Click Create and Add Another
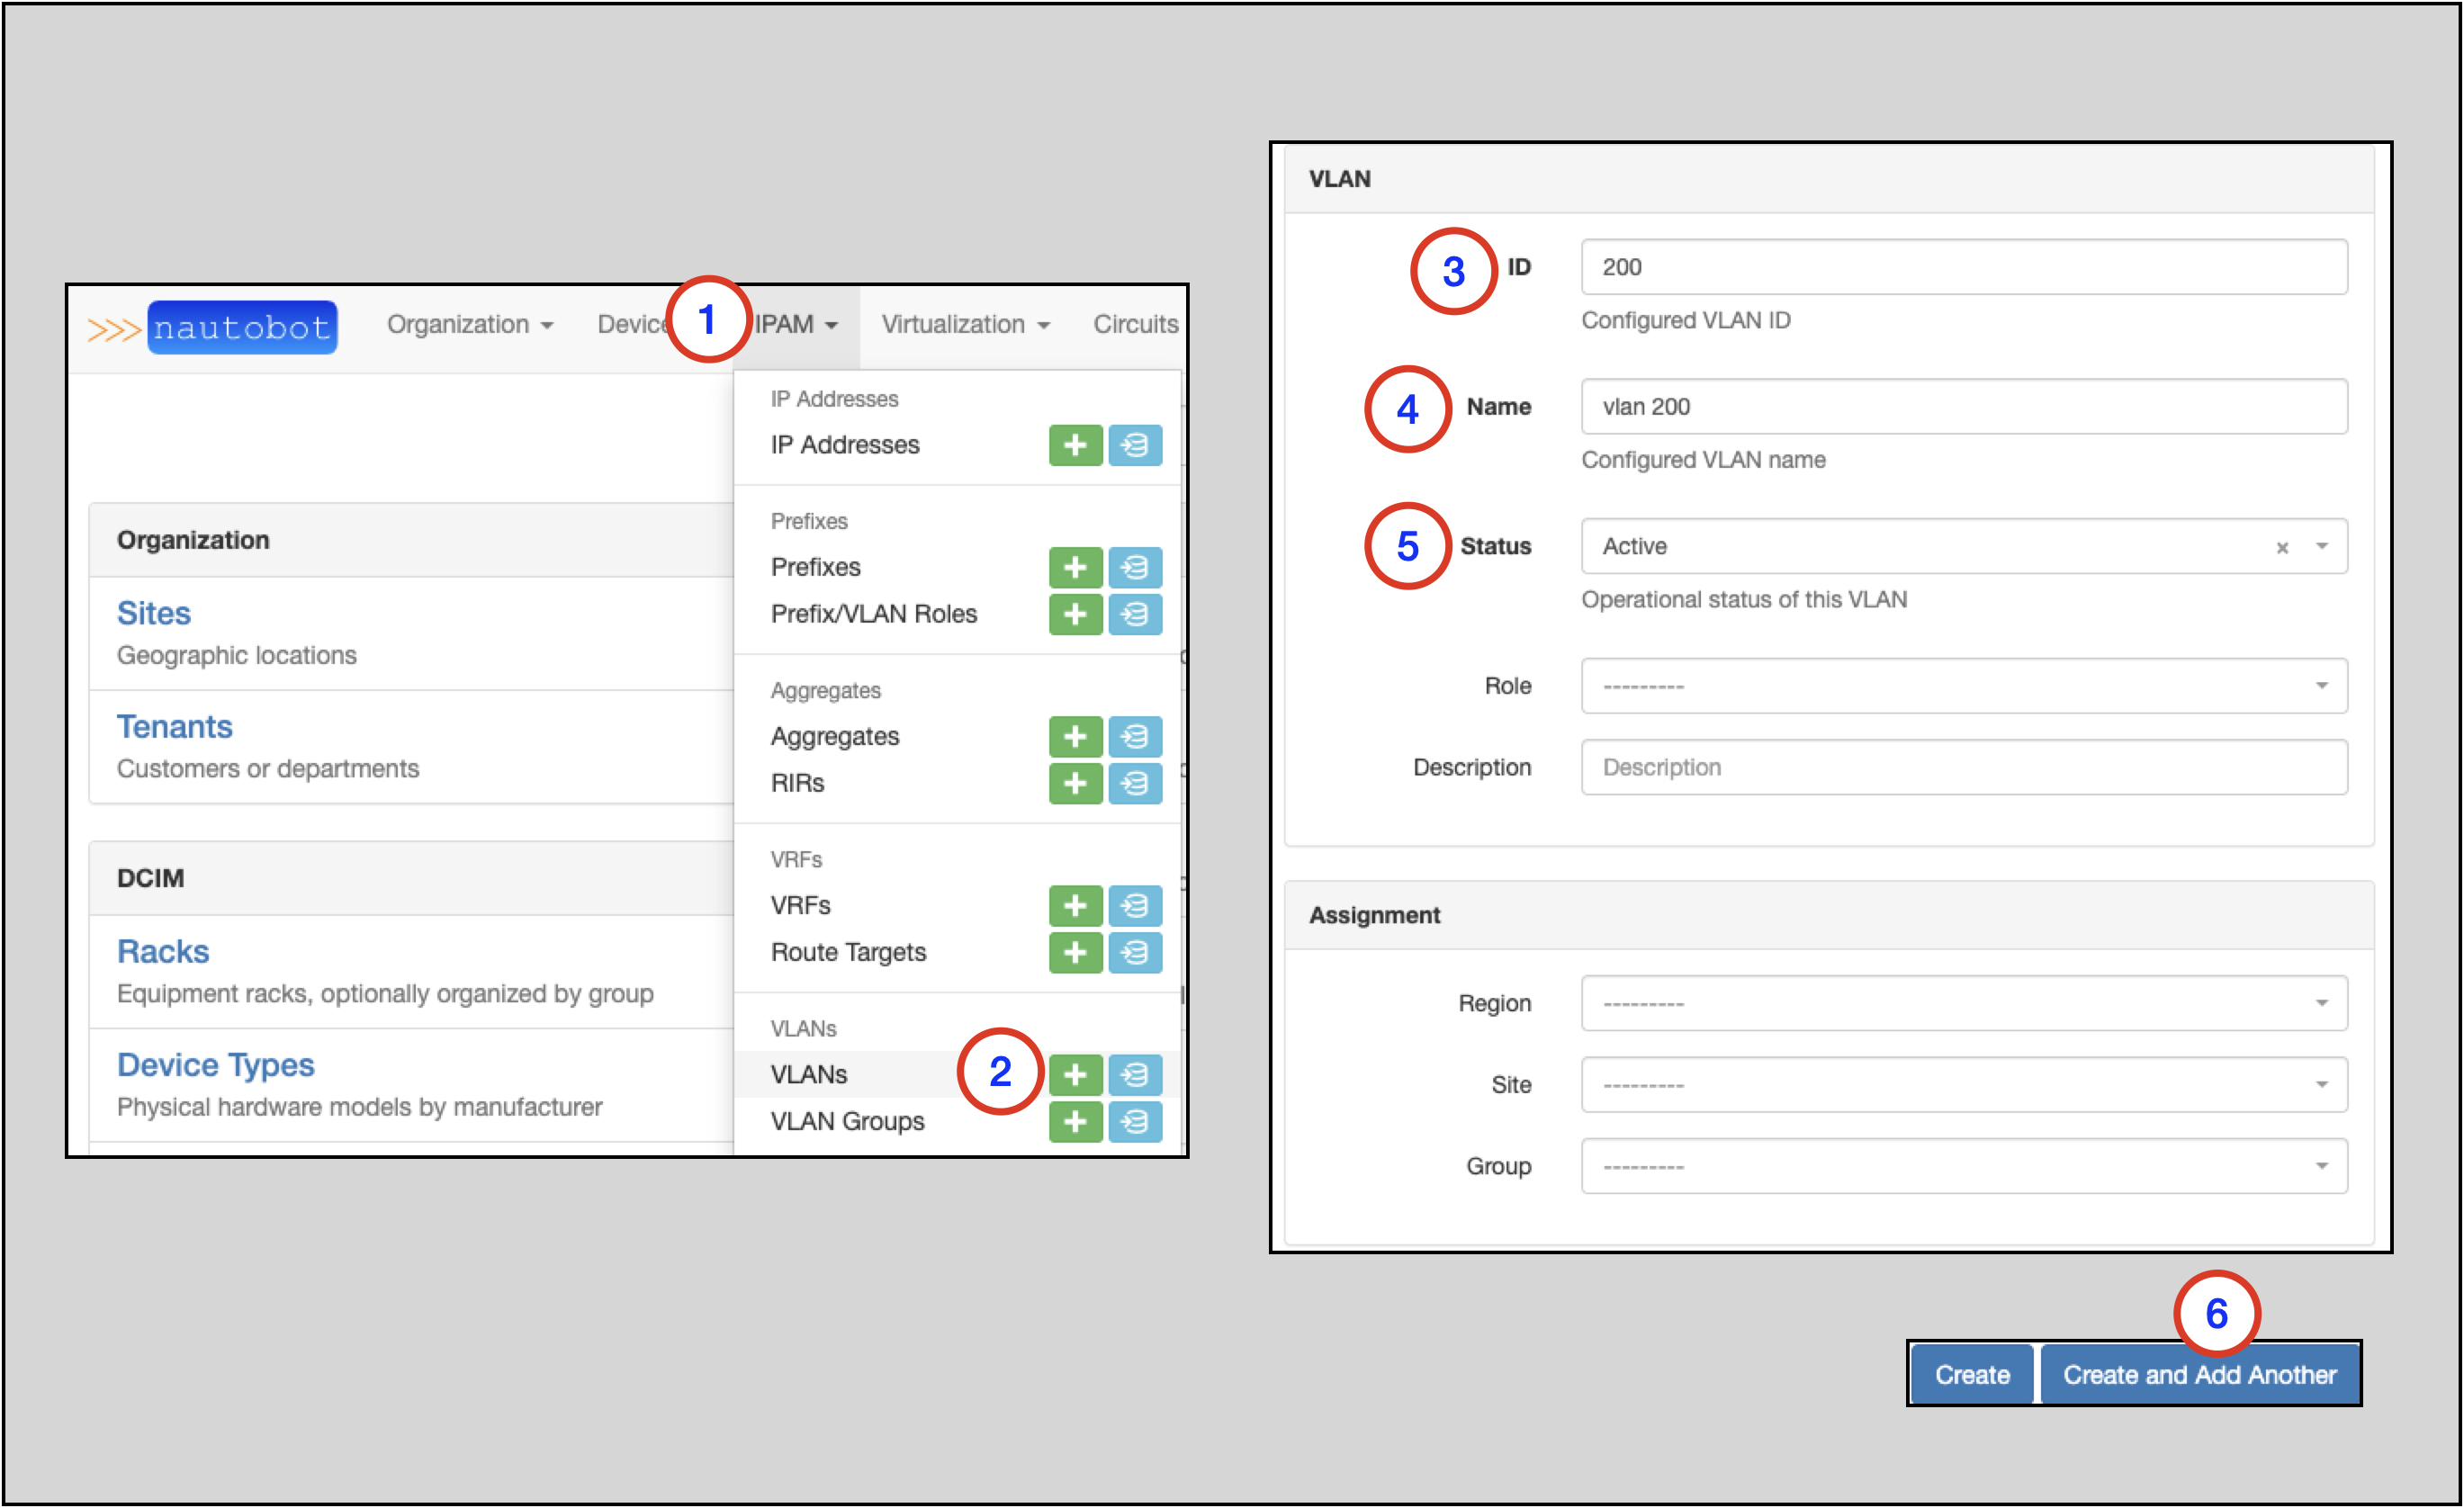Screen dimensions: 2464x1508 (x=2199, y=1375)
